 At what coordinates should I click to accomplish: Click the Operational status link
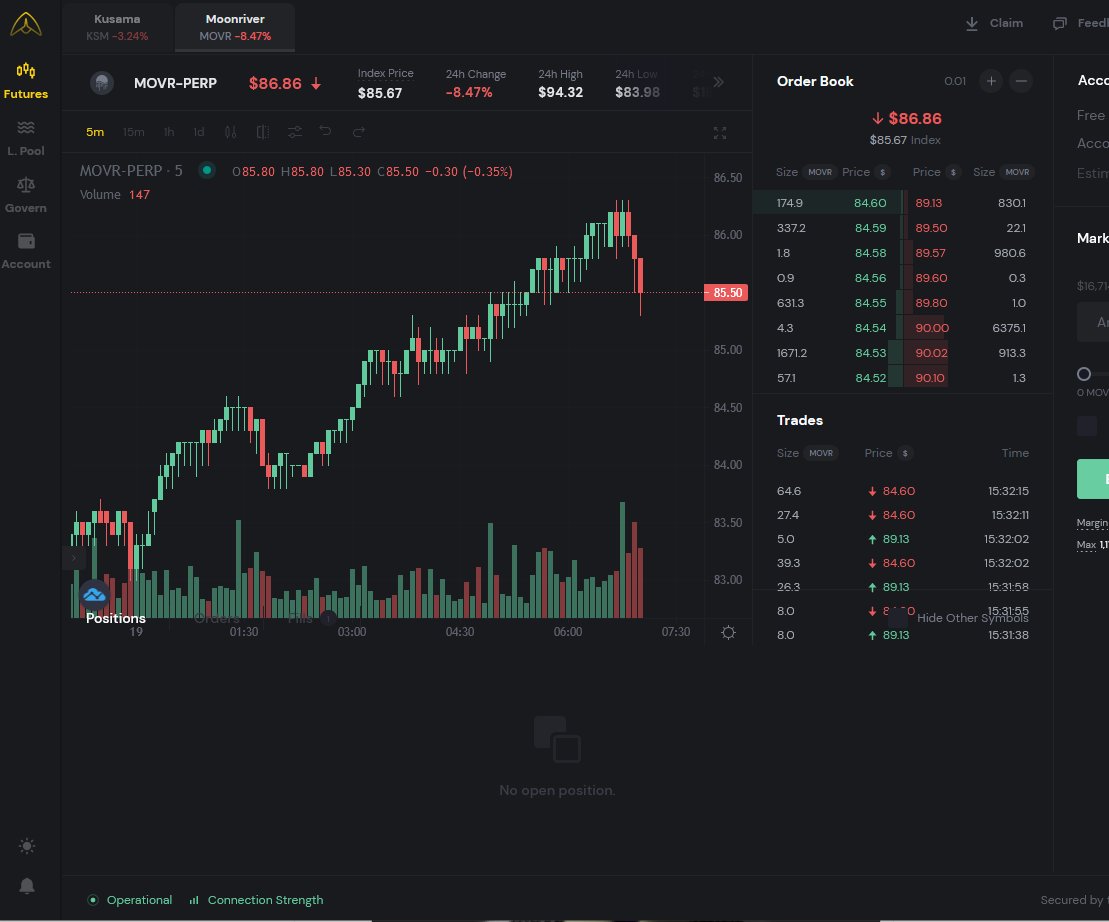click(139, 900)
